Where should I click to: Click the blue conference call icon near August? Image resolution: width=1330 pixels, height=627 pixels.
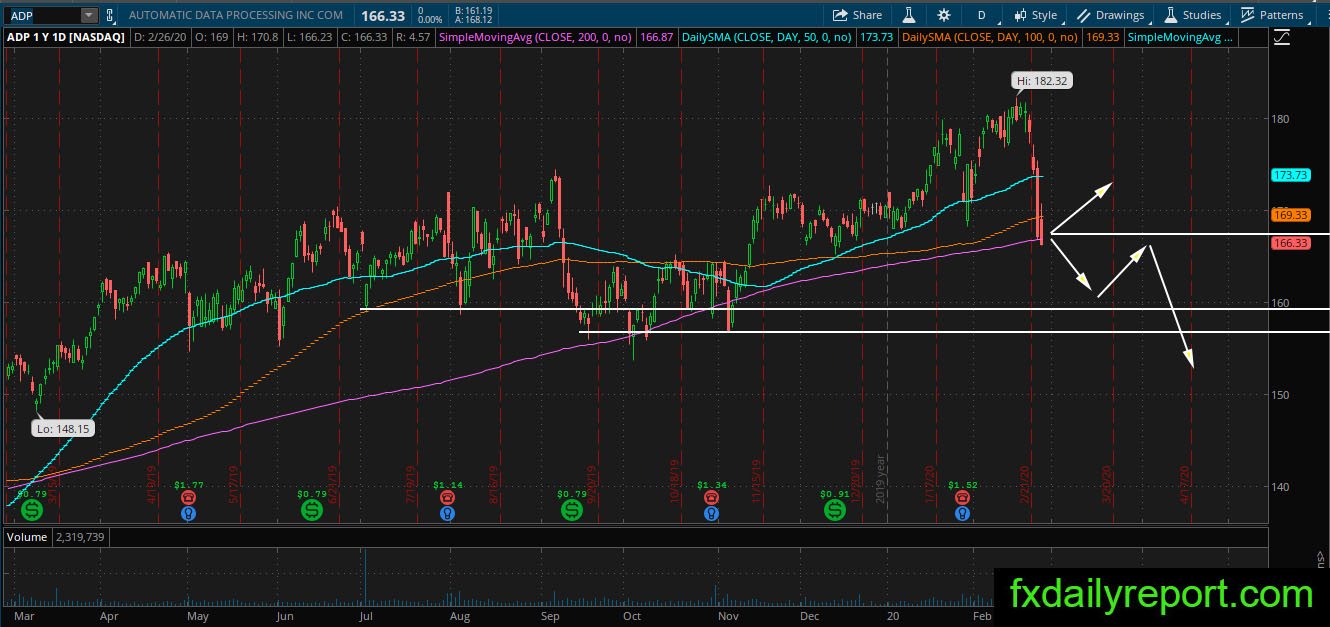click(x=448, y=513)
